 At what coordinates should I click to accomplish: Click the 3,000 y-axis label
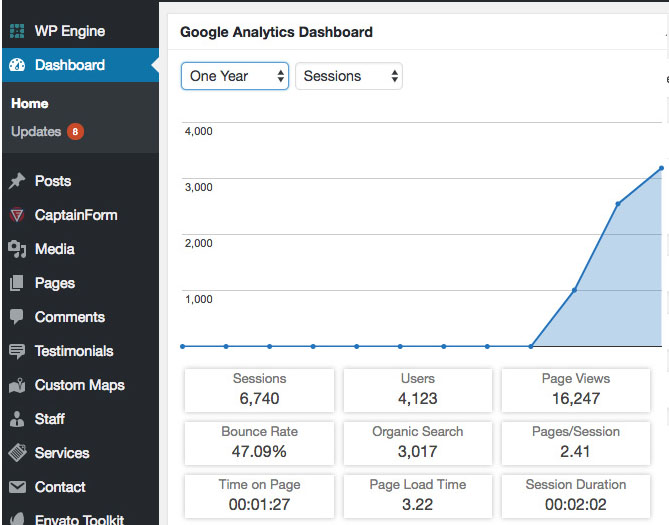(198, 187)
